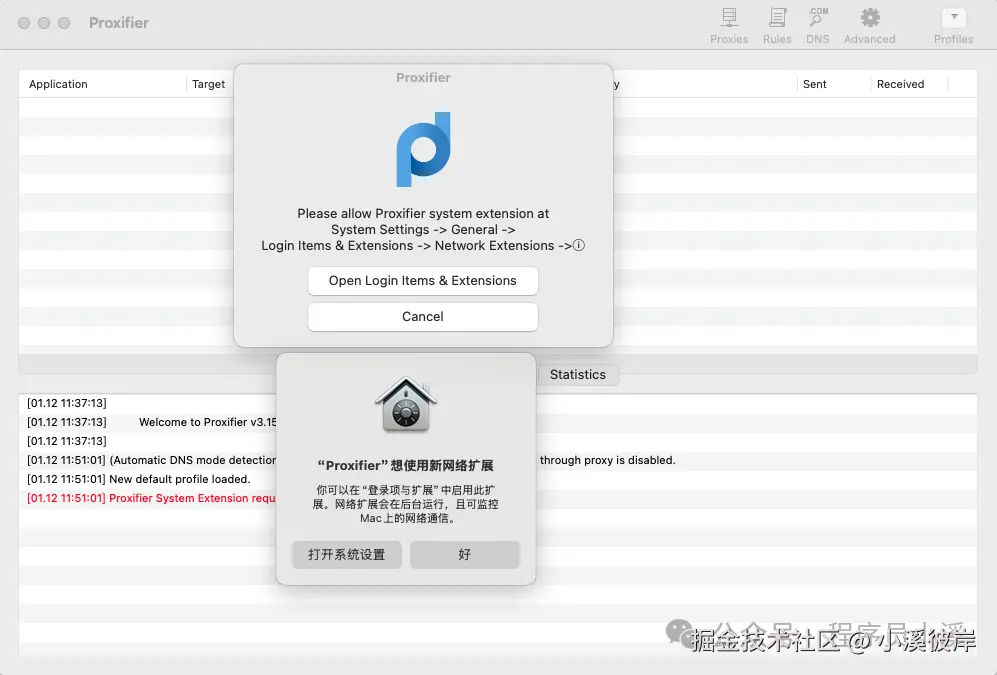The image size is (997, 675).
Task: Click the 打开系统设置 button
Action: pos(347,554)
